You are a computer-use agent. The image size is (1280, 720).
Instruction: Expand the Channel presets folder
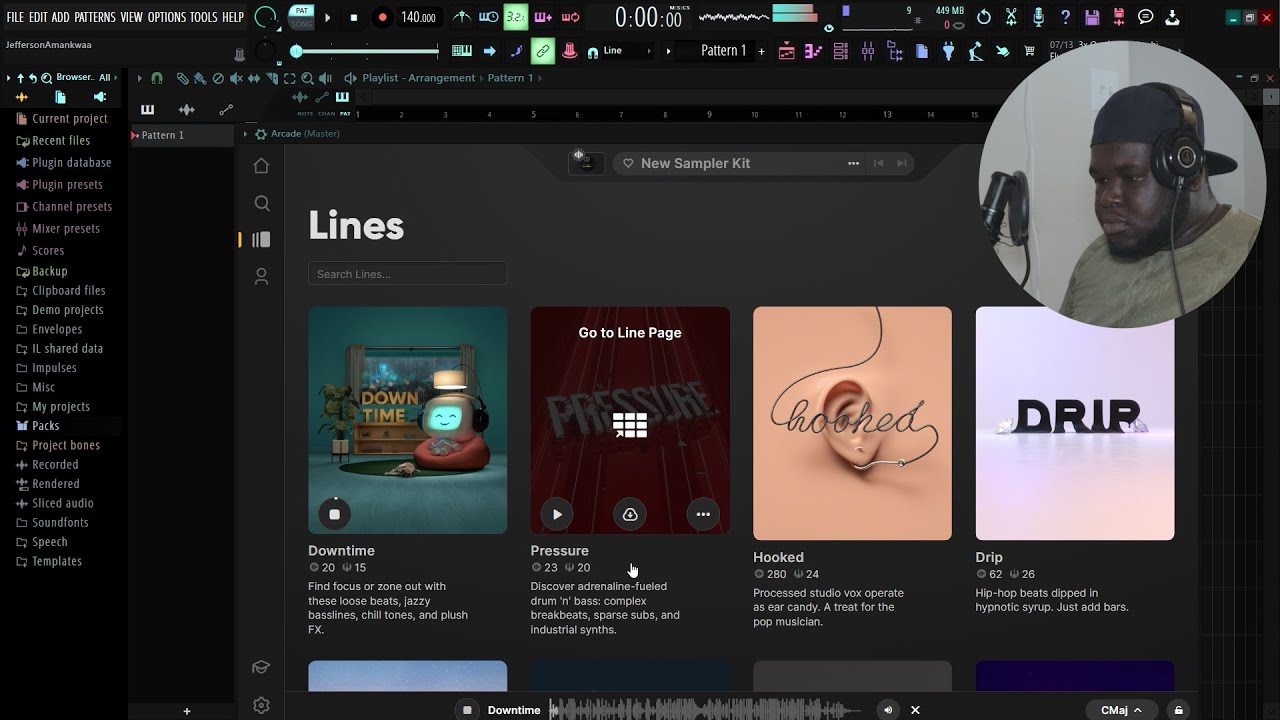click(x=72, y=206)
